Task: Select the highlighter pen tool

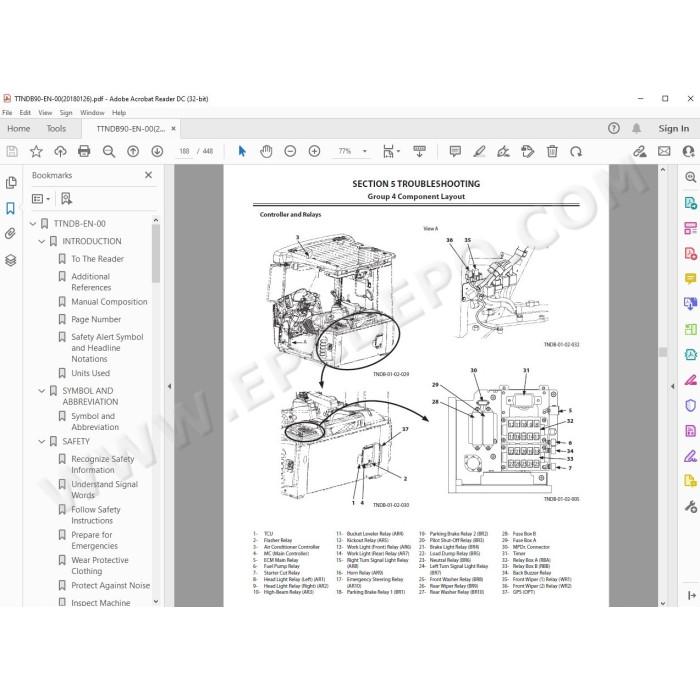Action: point(479,151)
